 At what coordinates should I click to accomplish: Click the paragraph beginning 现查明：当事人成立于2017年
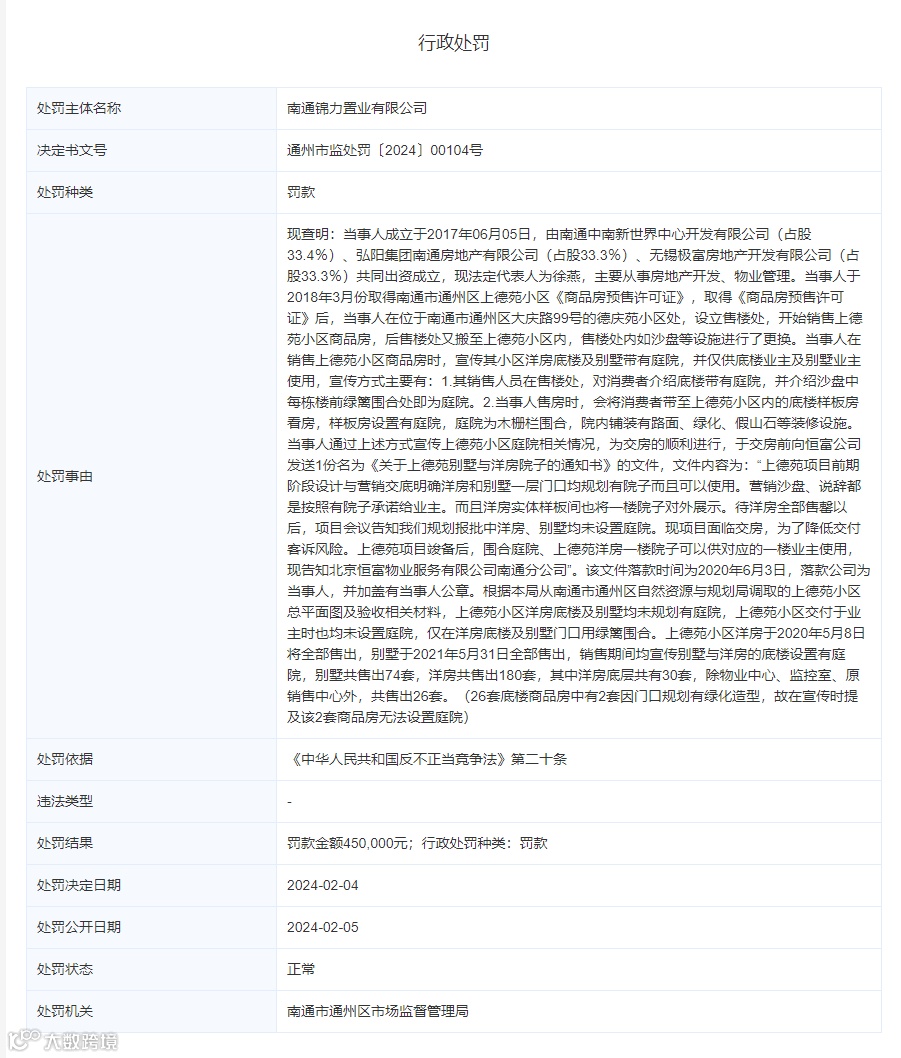click(x=578, y=476)
